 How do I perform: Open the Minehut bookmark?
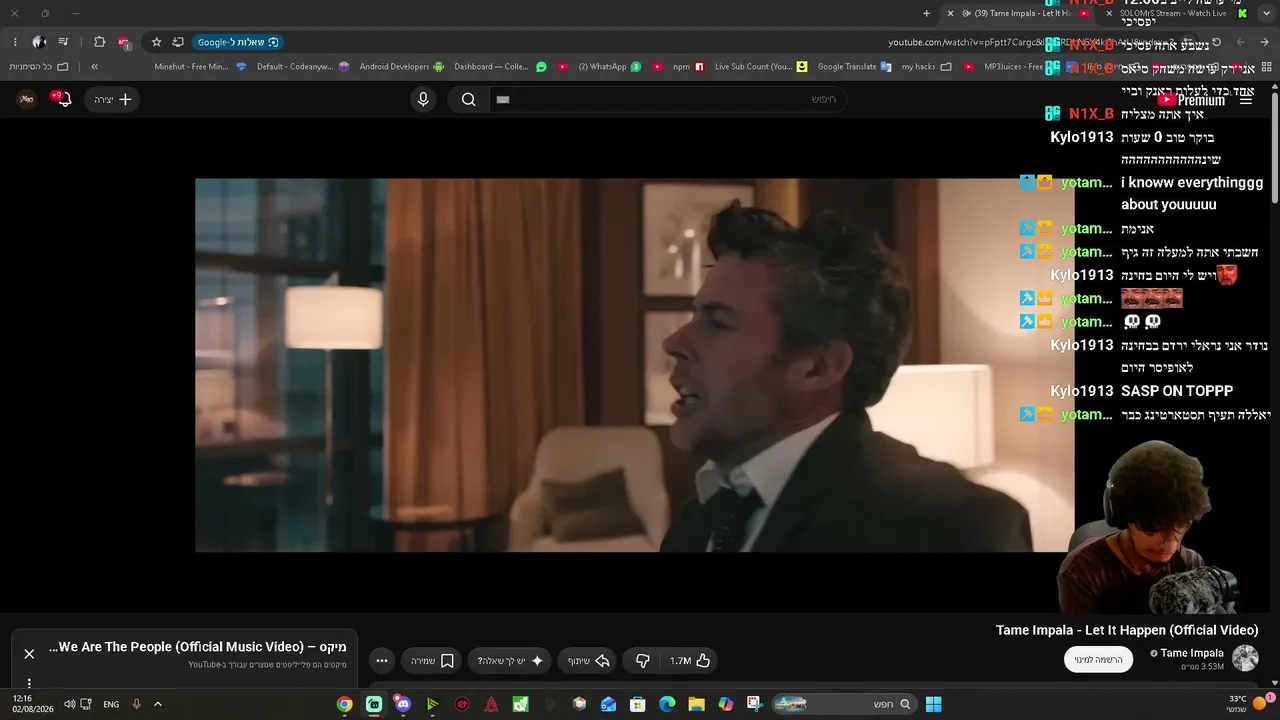[x=200, y=67]
